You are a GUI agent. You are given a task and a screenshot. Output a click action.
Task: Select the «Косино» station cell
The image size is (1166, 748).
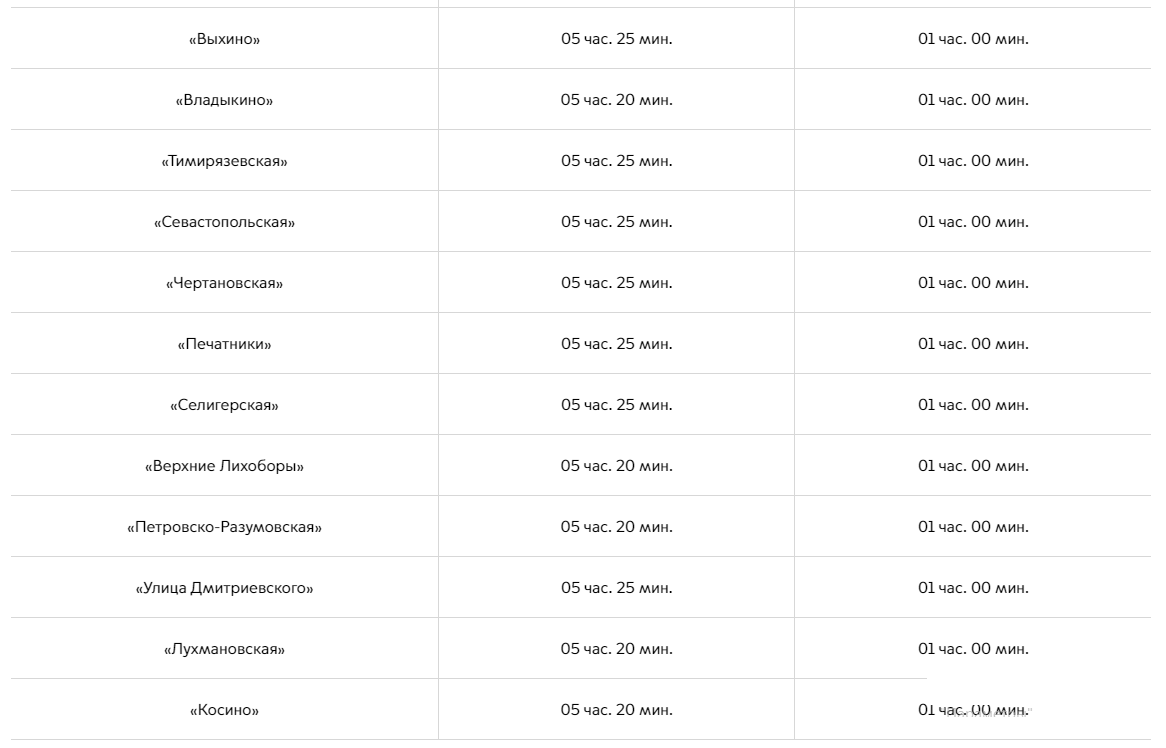pyautogui.click(x=224, y=710)
